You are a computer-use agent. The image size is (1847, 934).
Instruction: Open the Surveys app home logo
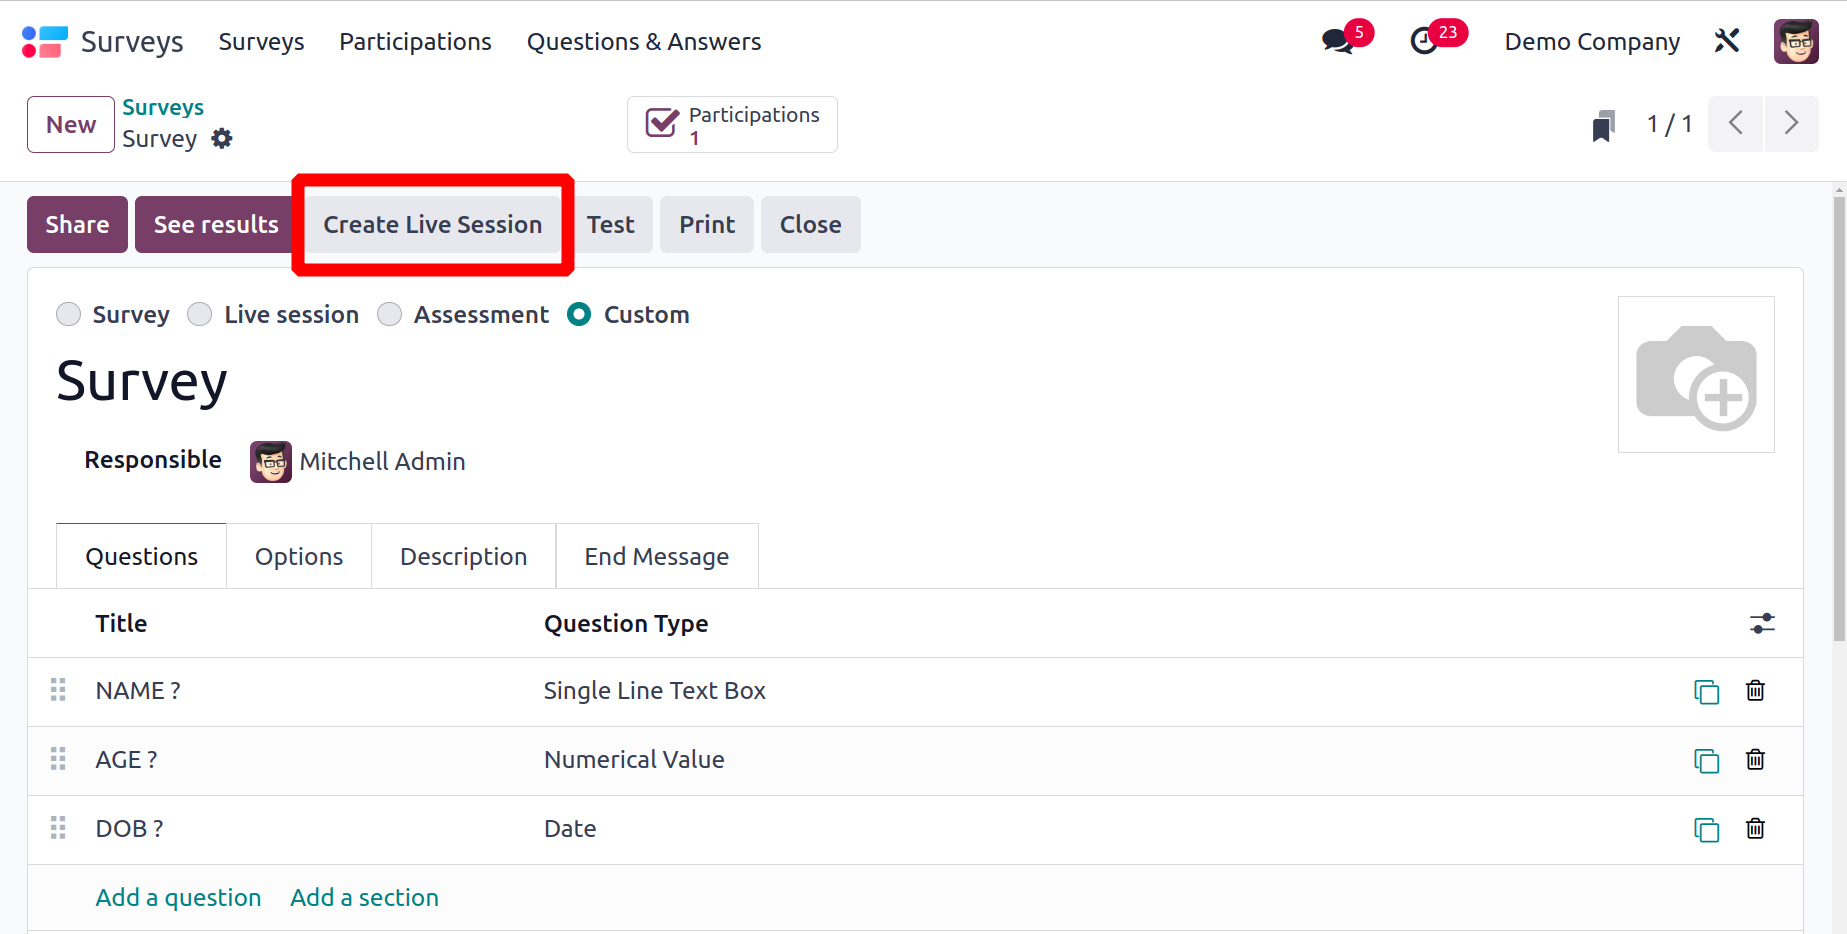click(x=44, y=42)
